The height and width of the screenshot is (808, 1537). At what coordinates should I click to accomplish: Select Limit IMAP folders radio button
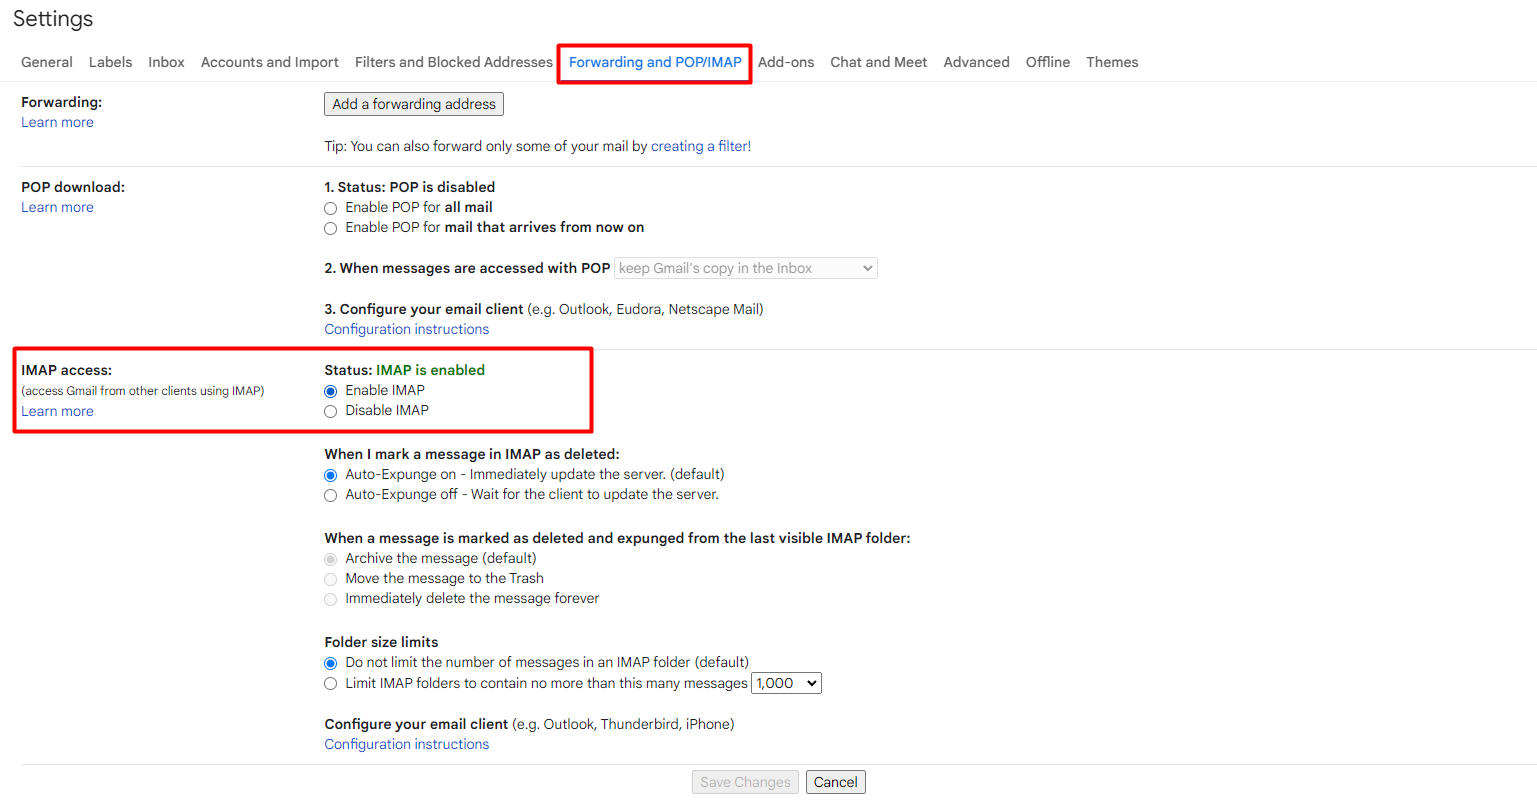click(x=330, y=684)
